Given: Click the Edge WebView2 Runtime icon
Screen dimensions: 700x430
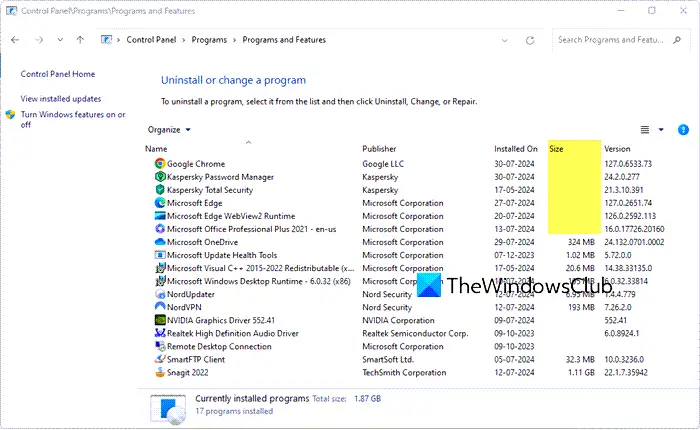Looking at the screenshot, I should [160, 216].
